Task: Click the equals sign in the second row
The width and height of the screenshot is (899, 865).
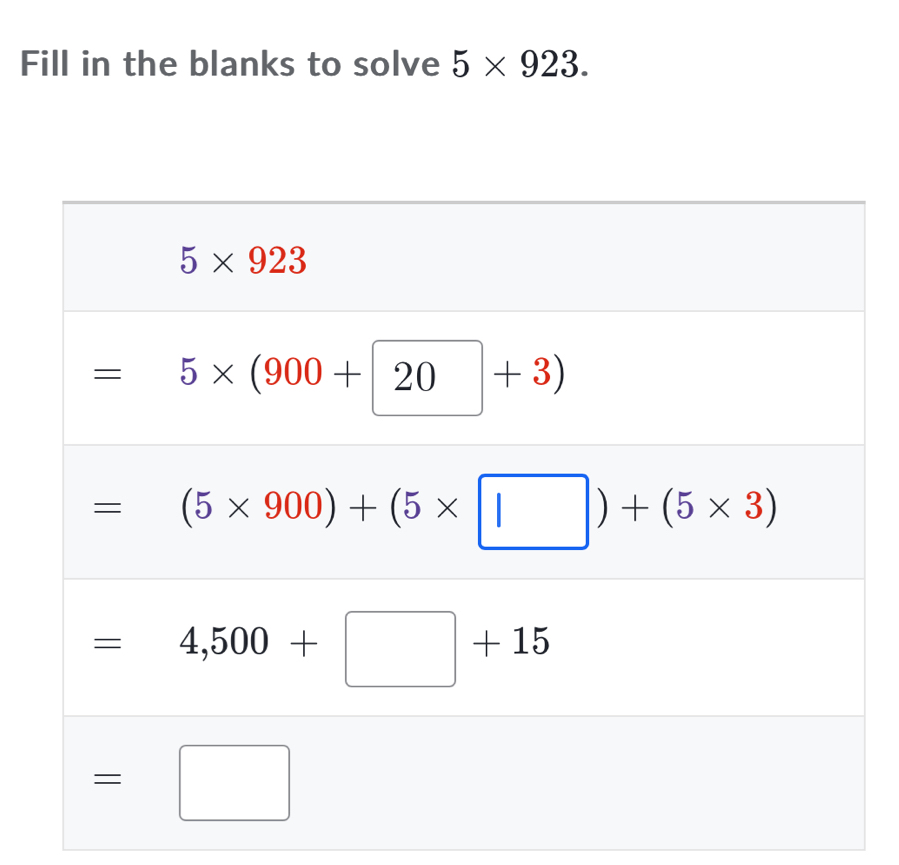Action: click(x=105, y=376)
